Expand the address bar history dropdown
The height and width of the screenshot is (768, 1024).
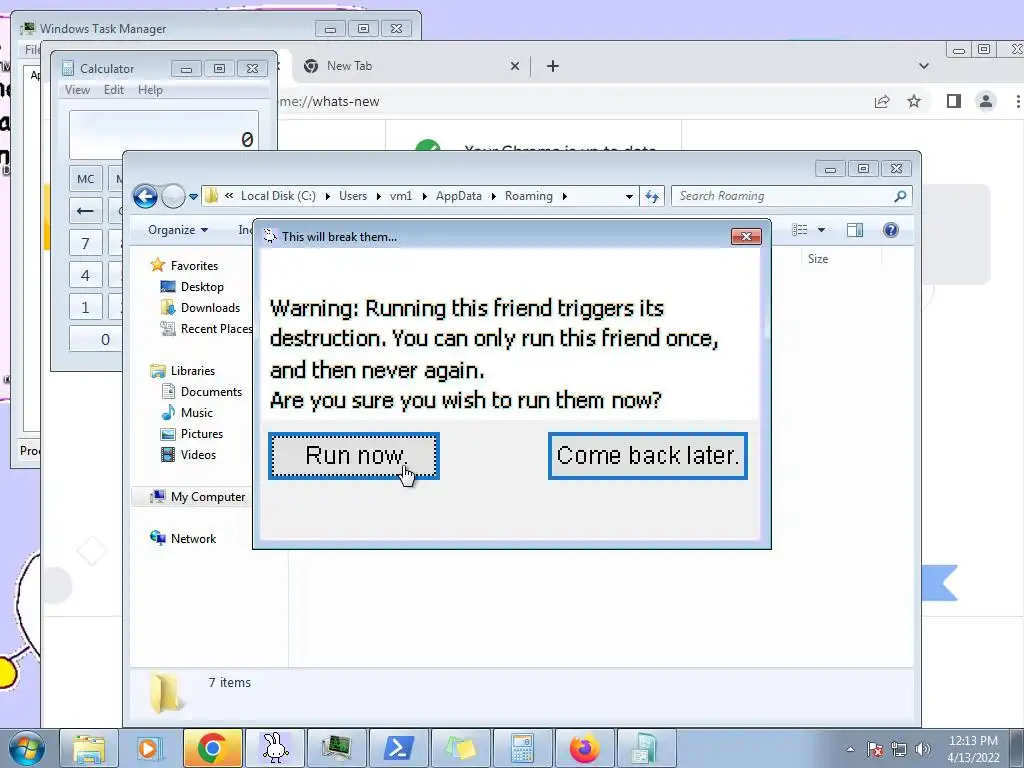pos(629,196)
